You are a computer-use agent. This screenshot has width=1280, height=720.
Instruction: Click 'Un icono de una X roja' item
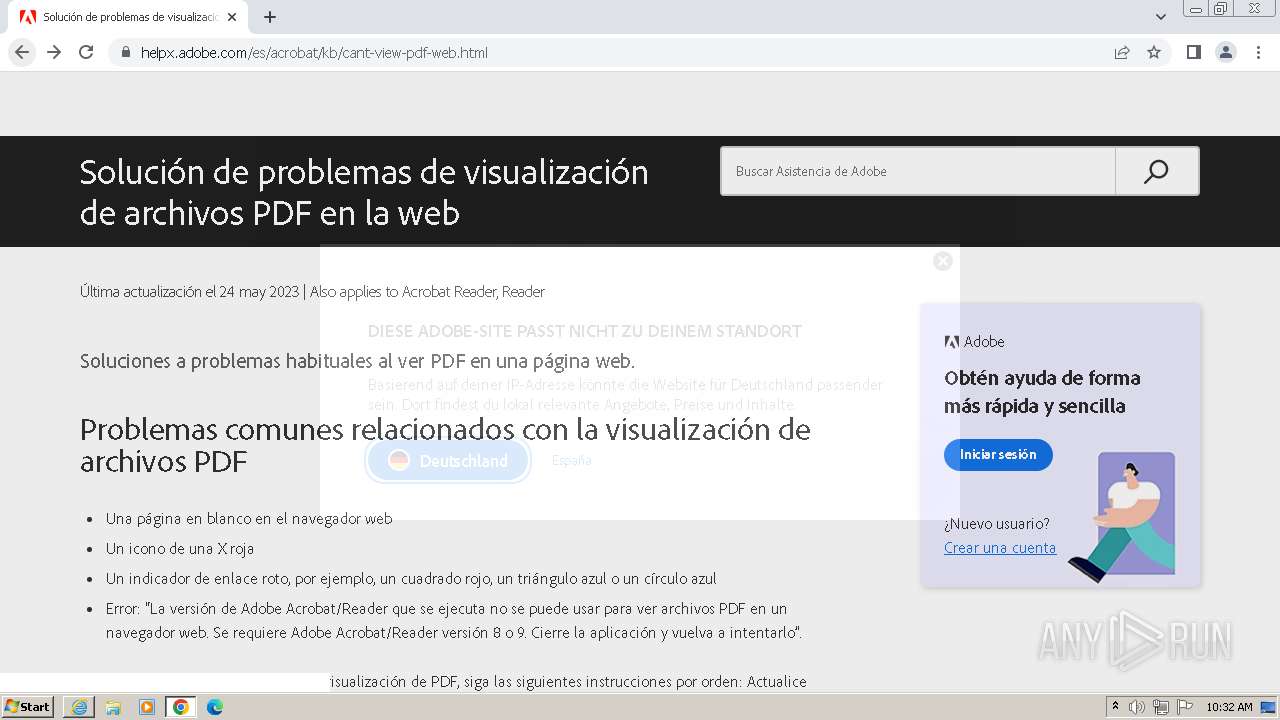pos(180,548)
